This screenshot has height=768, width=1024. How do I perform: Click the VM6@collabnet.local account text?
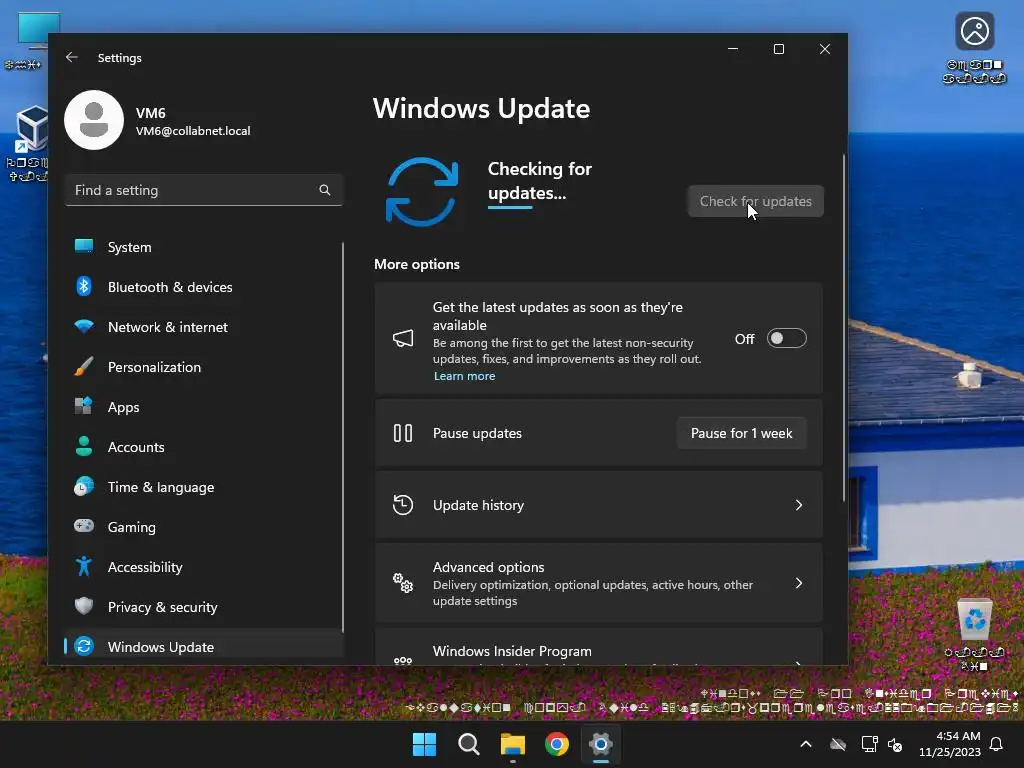pyautogui.click(x=193, y=131)
